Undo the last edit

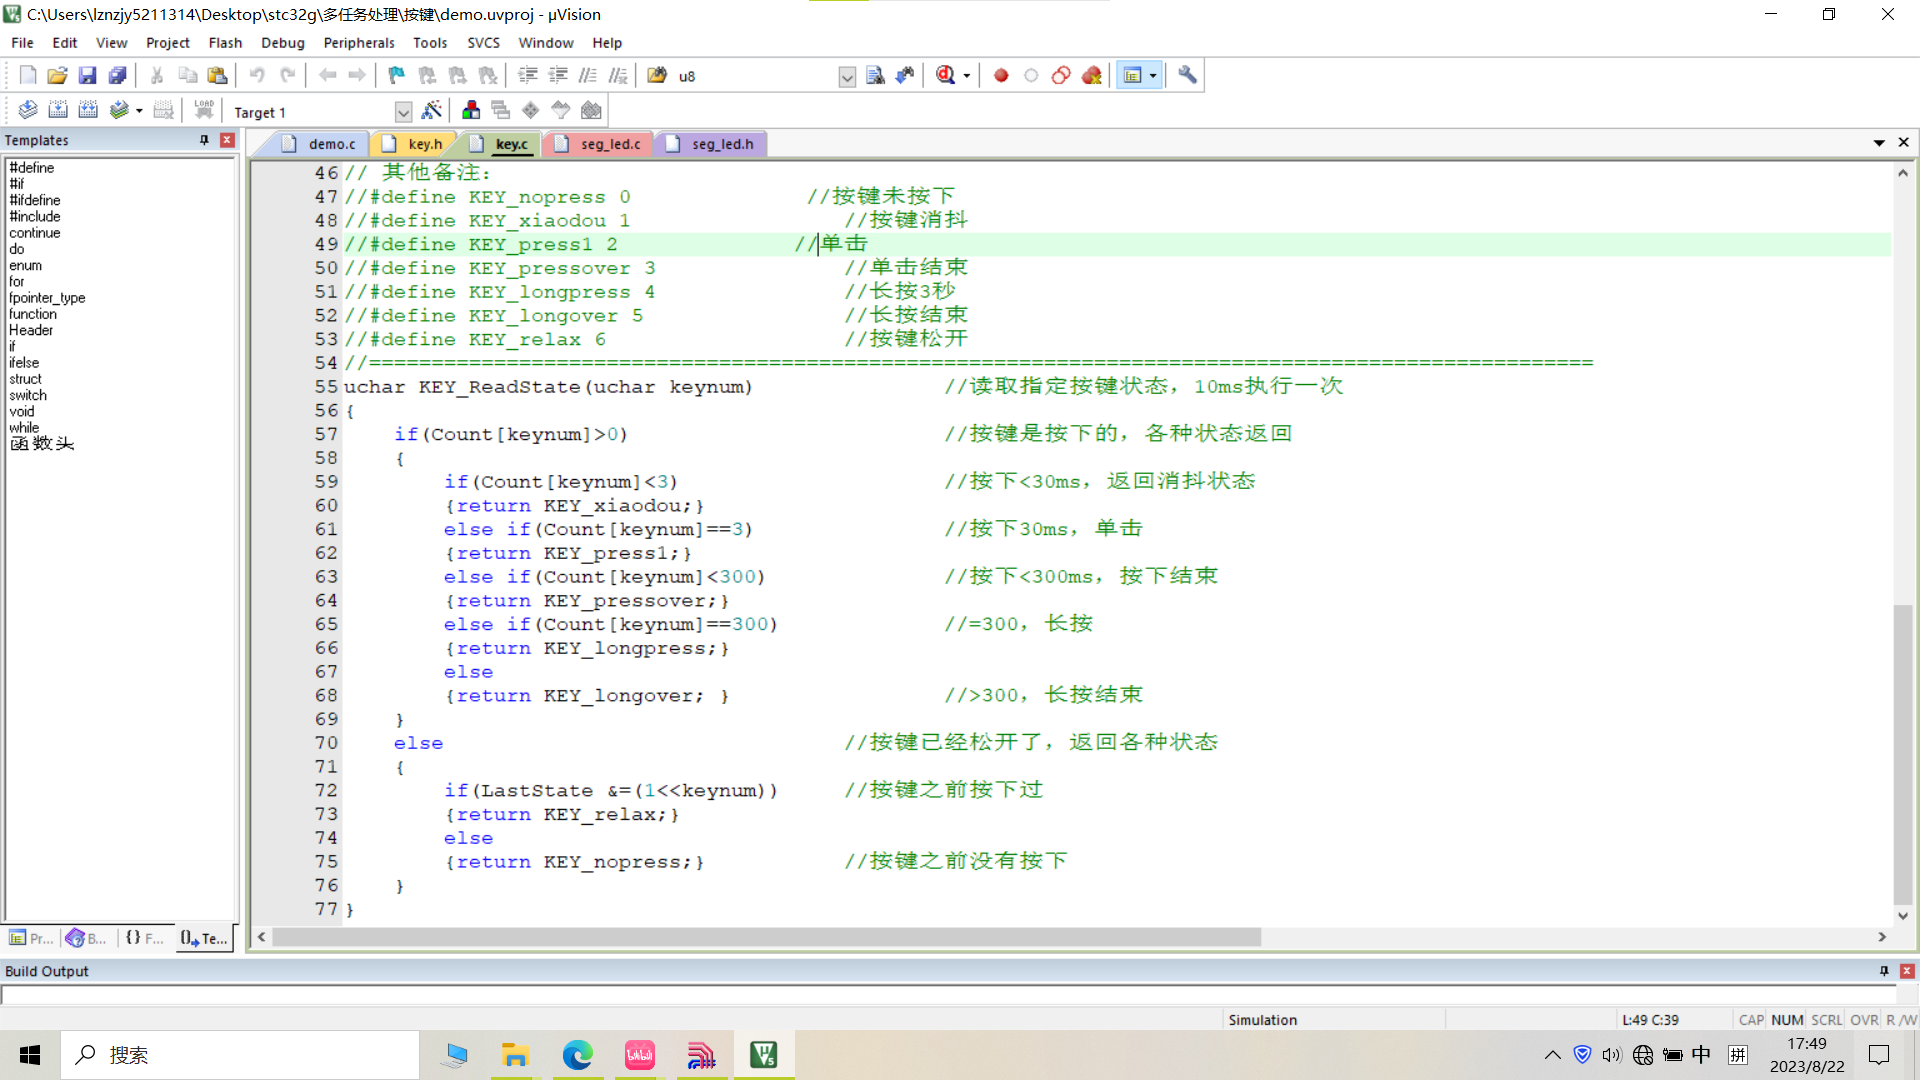tap(257, 75)
